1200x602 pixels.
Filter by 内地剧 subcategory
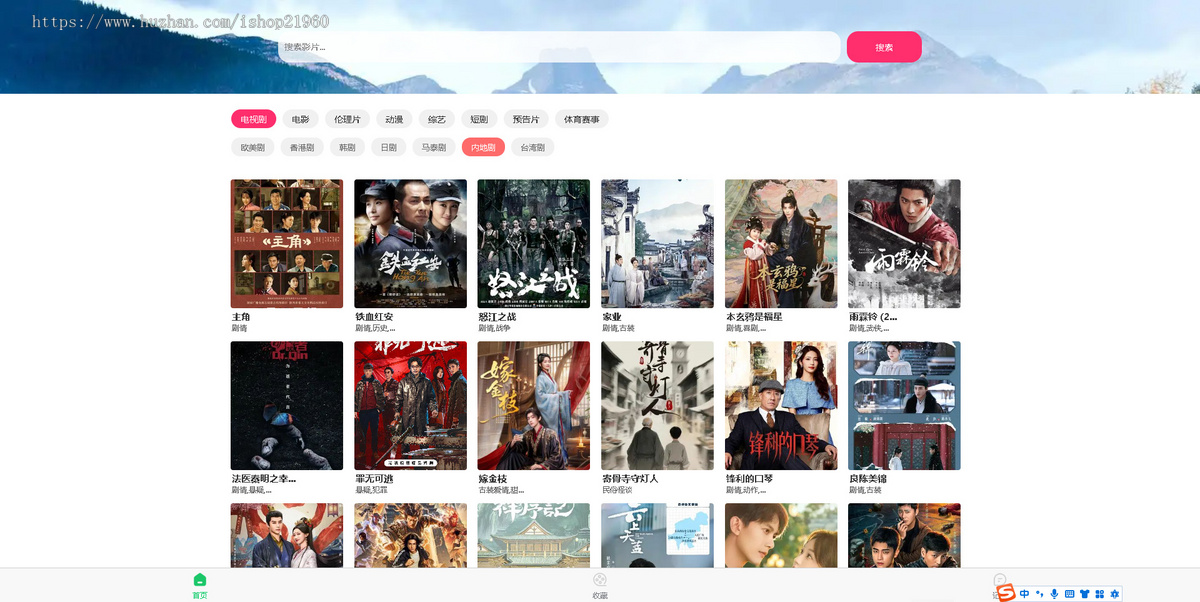483,147
